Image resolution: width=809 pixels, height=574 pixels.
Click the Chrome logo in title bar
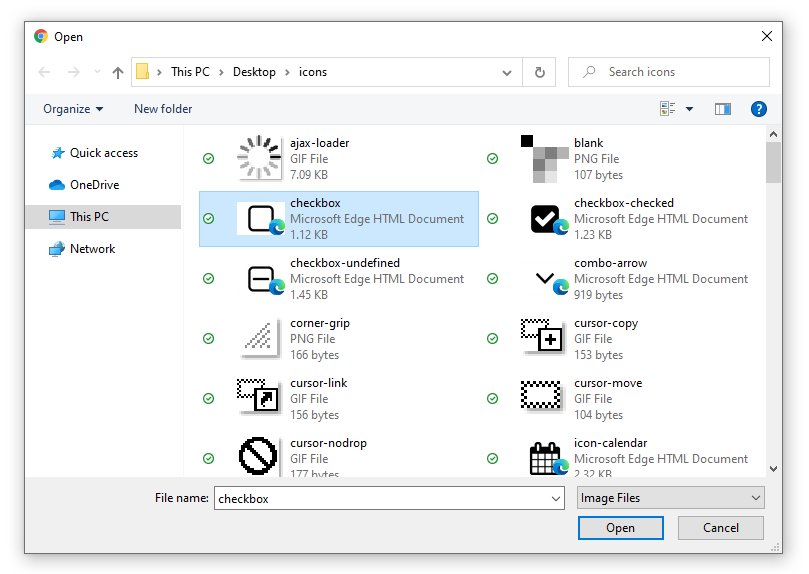(x=41, y=36)
